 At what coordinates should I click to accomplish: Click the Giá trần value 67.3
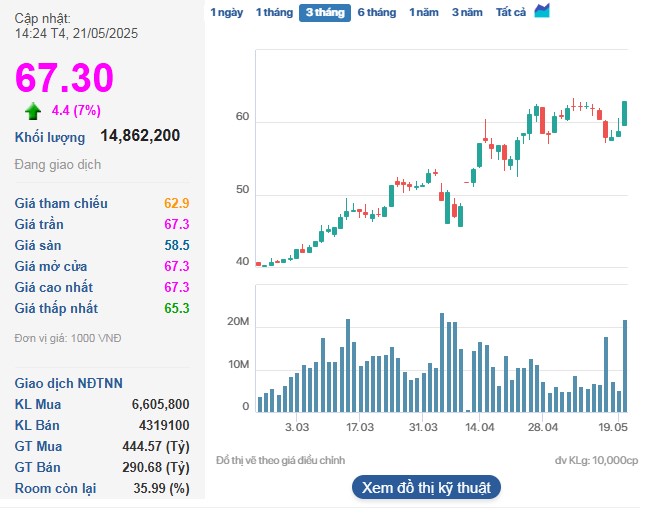click(x=176, y=224)
